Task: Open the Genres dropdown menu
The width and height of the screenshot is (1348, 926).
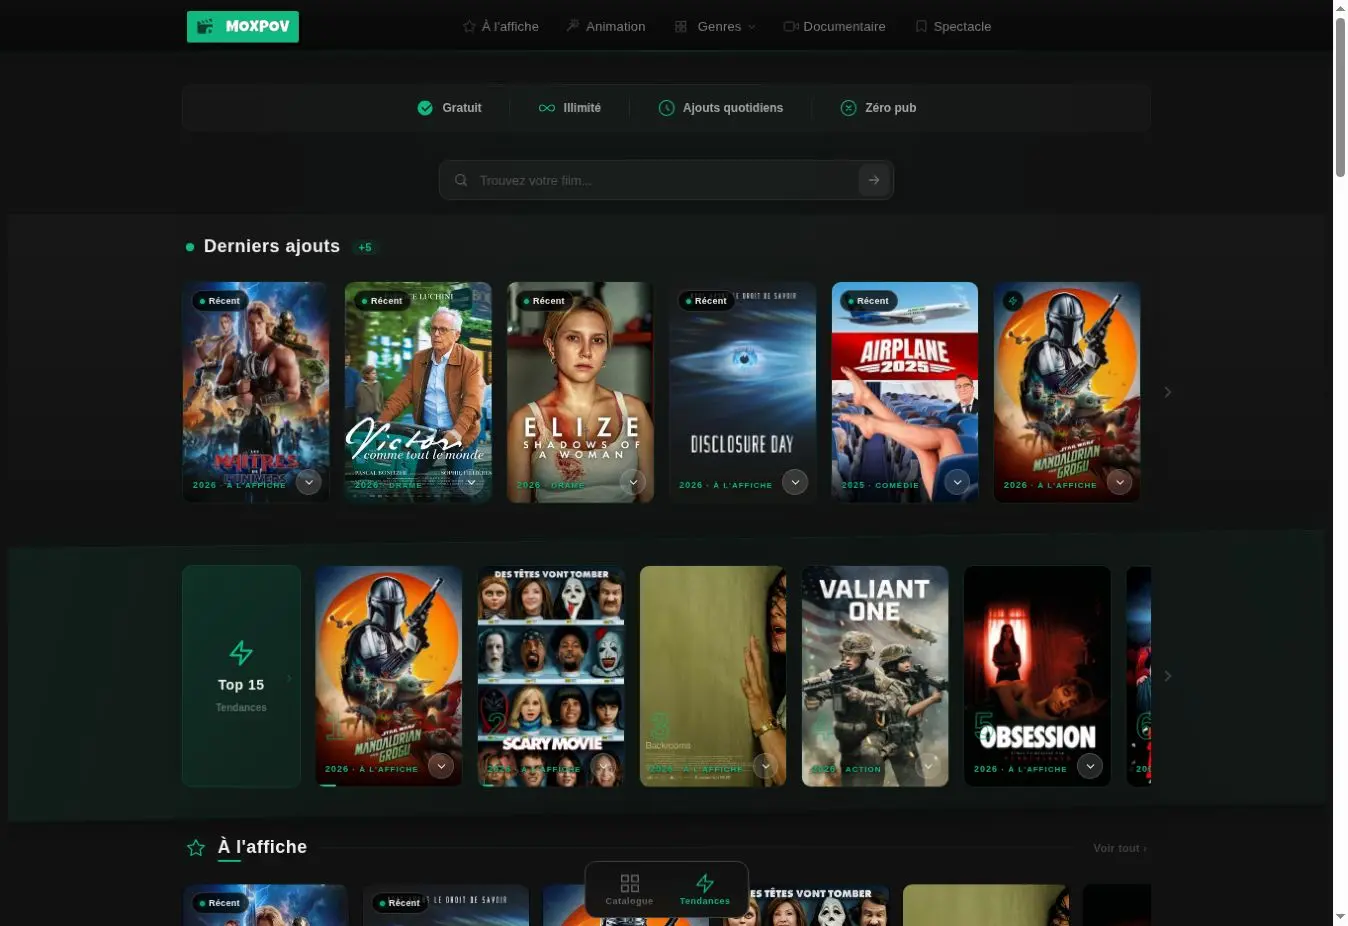Action: click(x=715, y=27)
